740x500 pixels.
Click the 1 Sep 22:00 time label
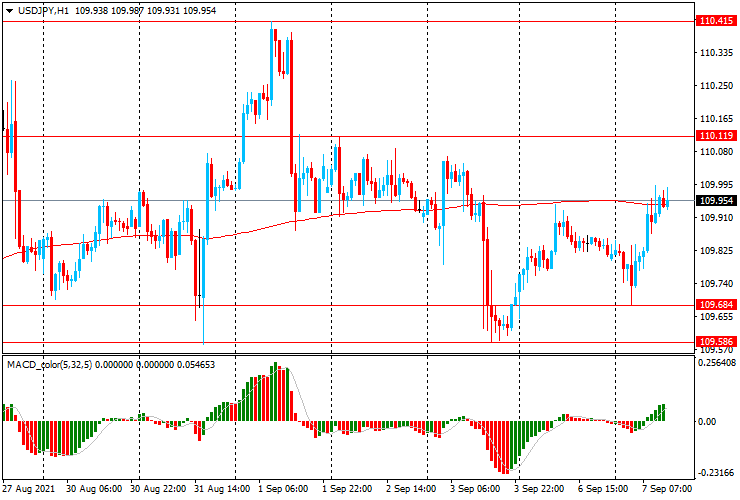coord(347,489)
